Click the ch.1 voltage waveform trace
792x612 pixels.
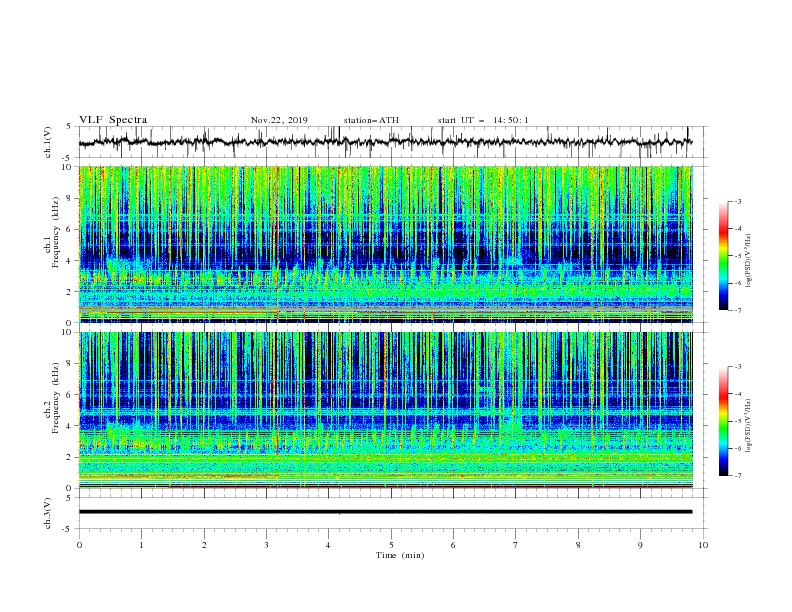386,142
